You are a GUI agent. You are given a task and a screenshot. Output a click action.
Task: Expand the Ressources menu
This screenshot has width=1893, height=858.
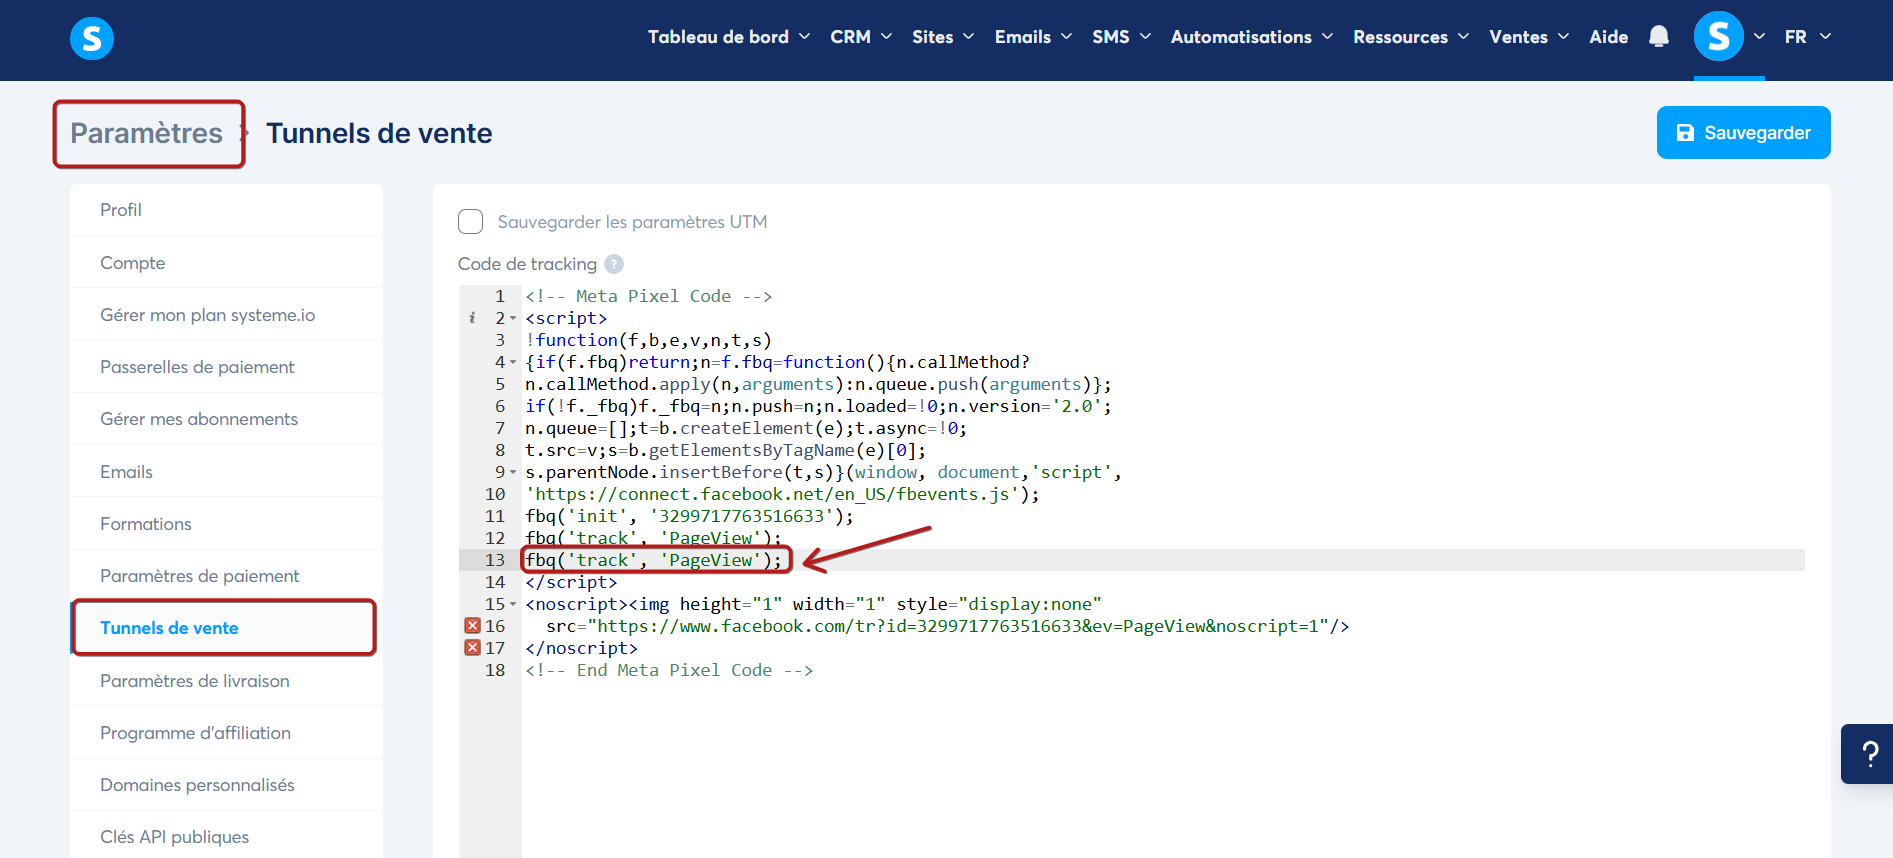(1411, 37)
